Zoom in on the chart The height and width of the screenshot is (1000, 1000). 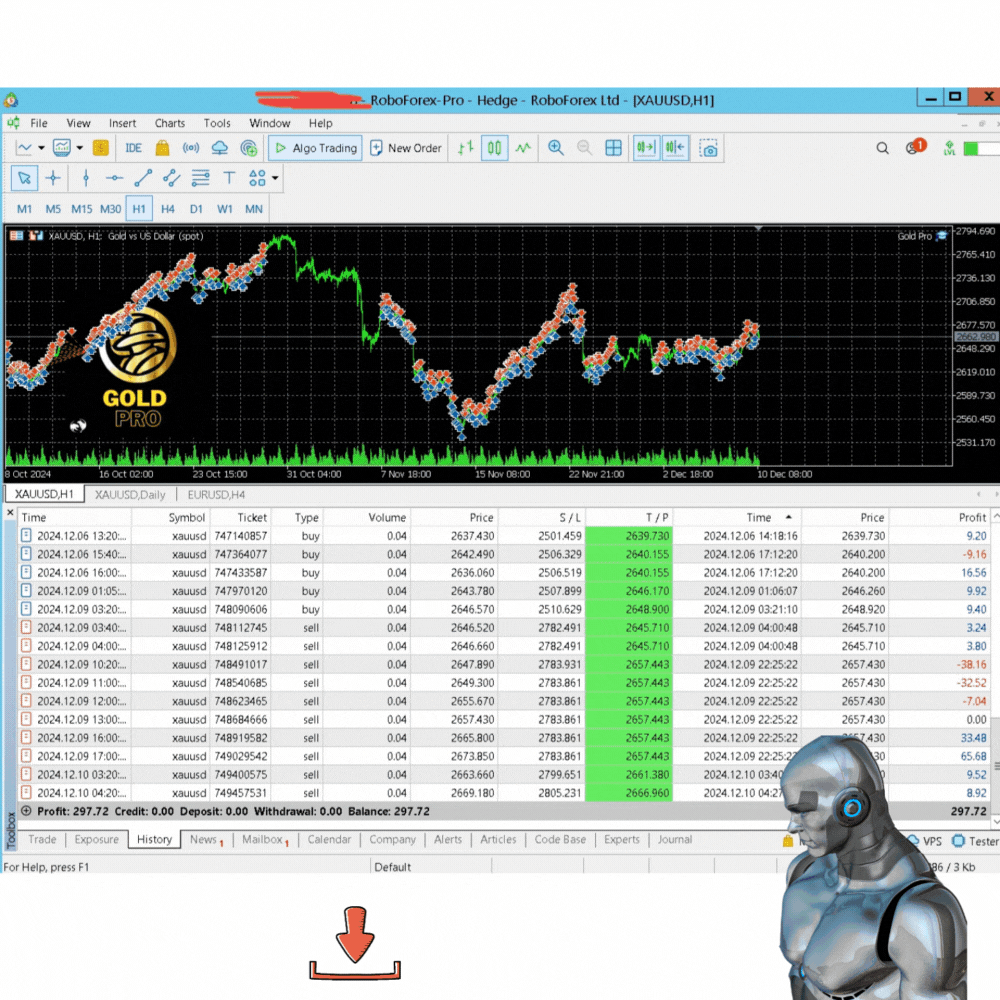555,148
